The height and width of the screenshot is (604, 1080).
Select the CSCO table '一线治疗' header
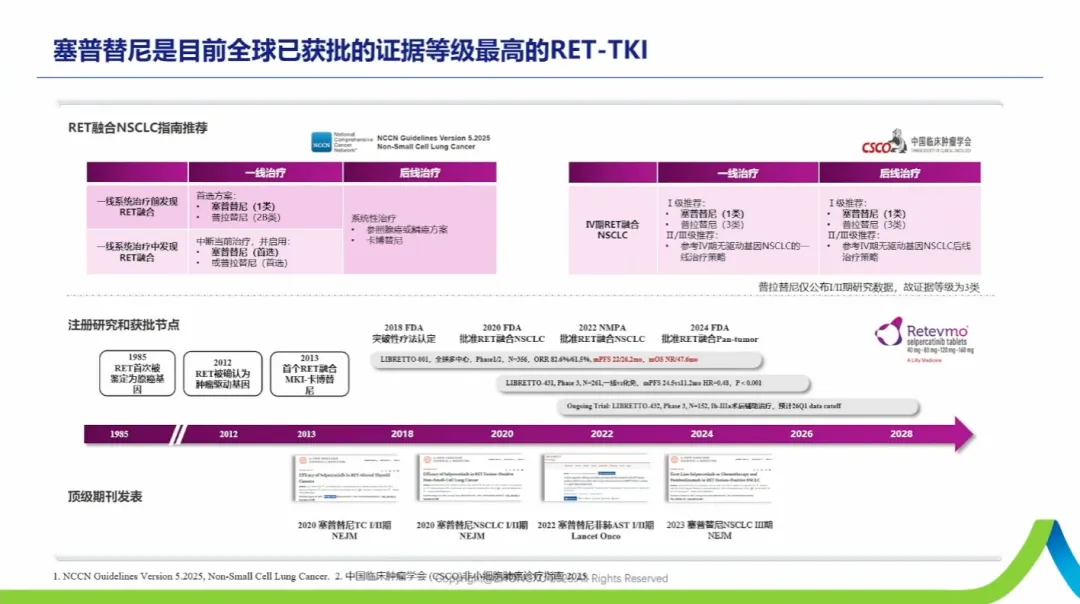click(738, 173)
